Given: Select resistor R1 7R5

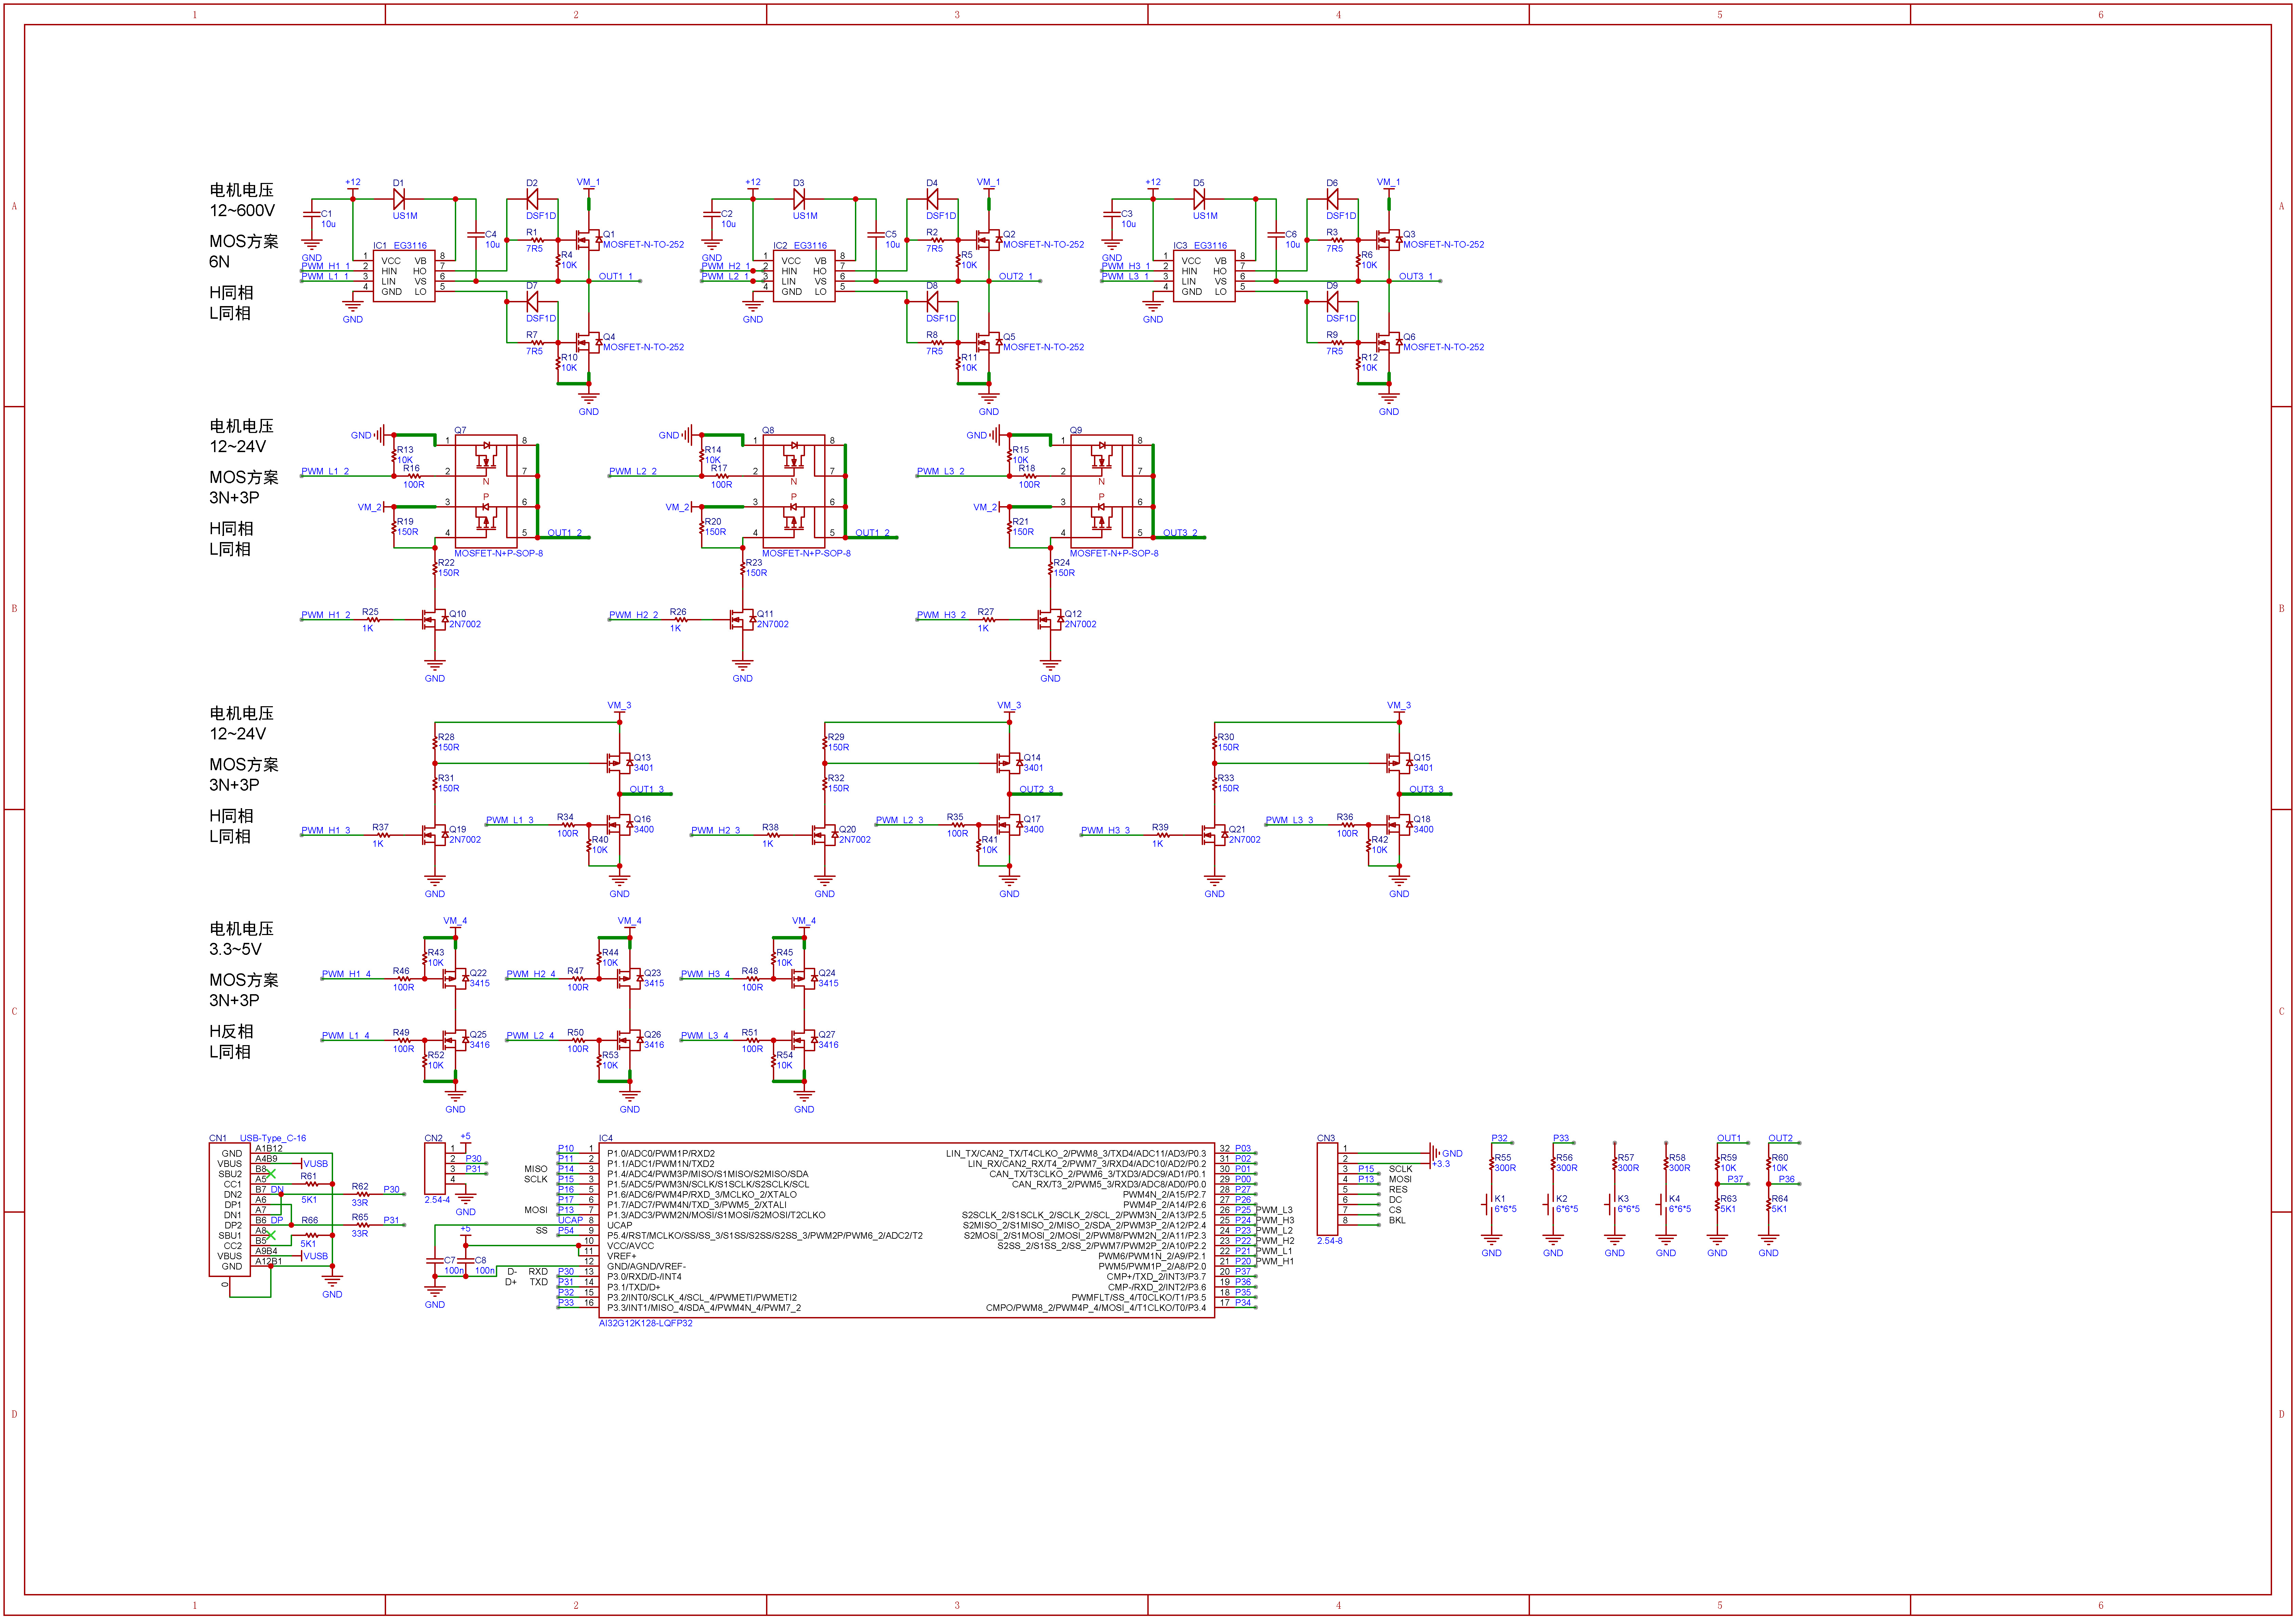Looking at the screenshot, I should click(x=537, y=240).
